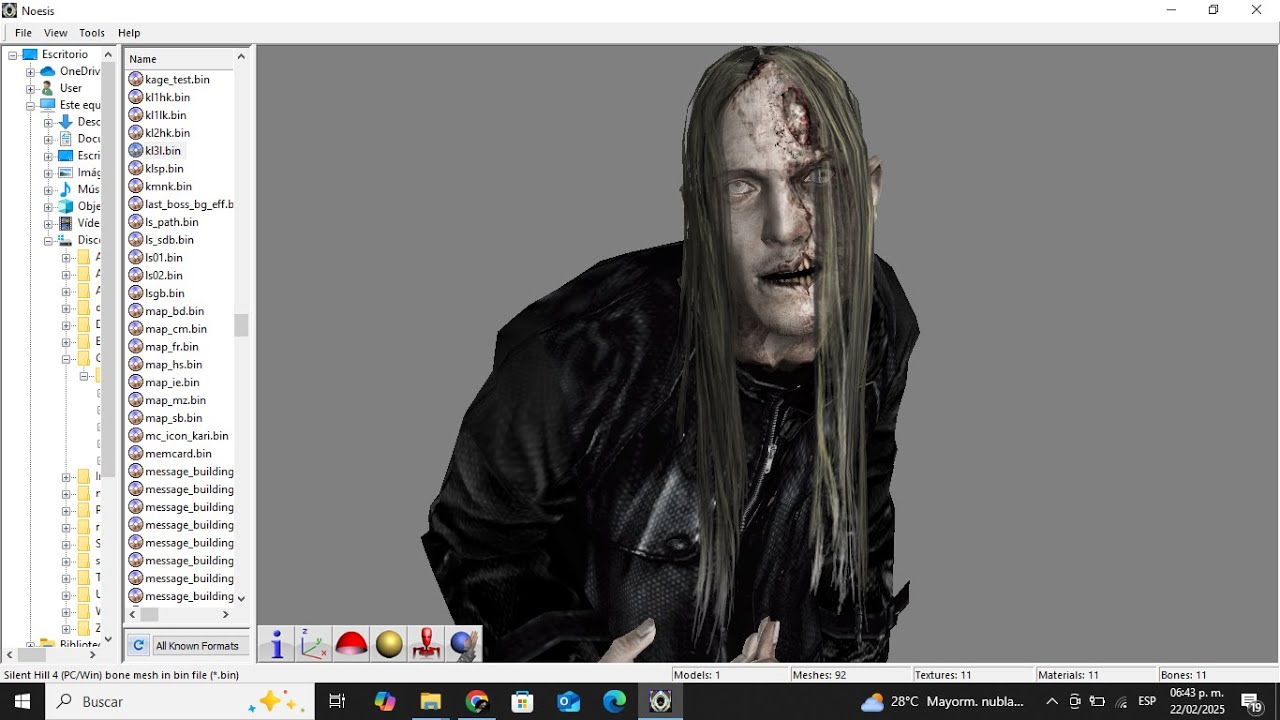Open the model info icon in viewport toolbar
Screen dimensions: 1280x720
click(277, 644)
